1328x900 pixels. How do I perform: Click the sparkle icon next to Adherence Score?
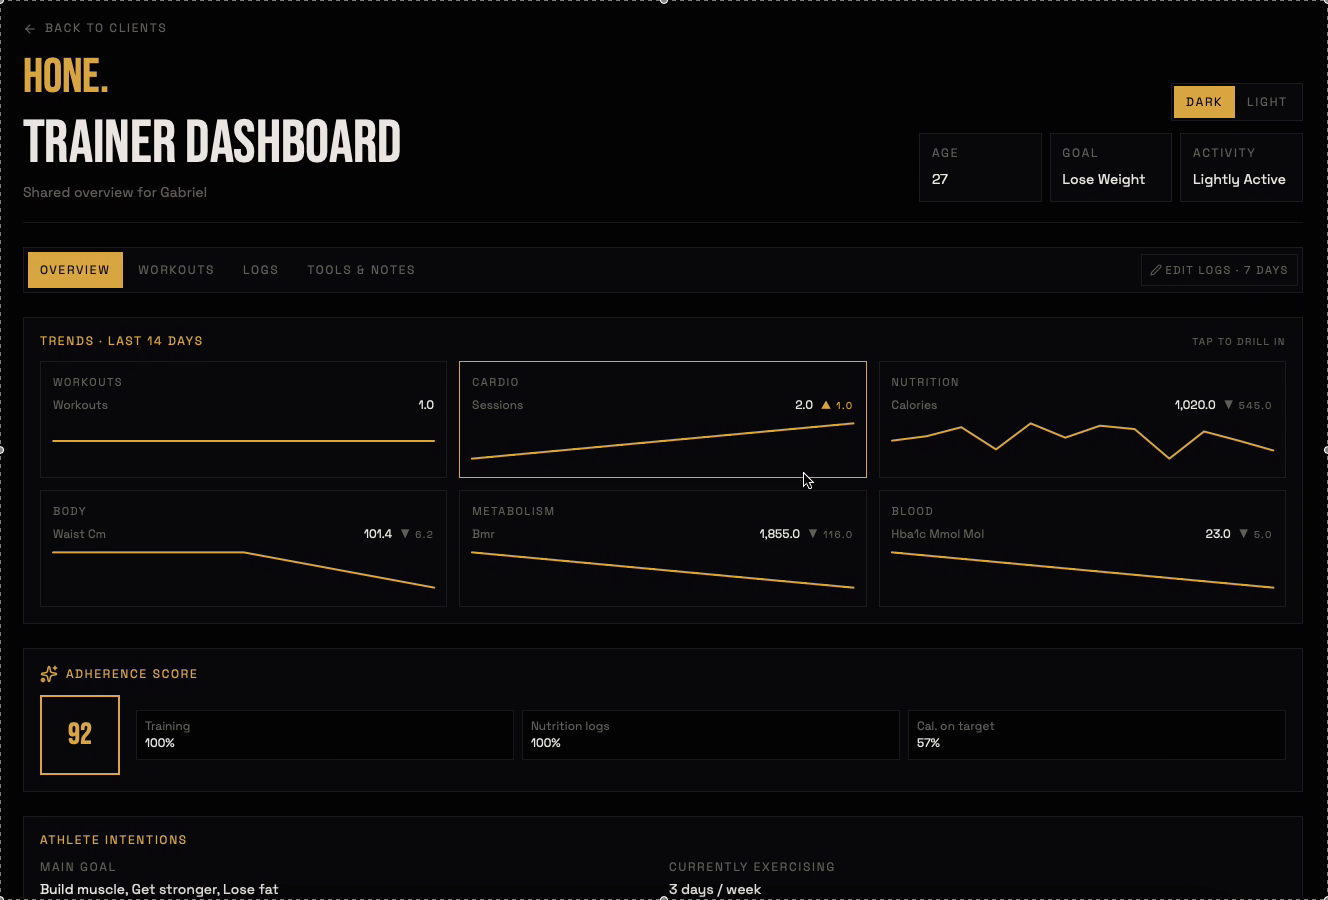(49, 674)
